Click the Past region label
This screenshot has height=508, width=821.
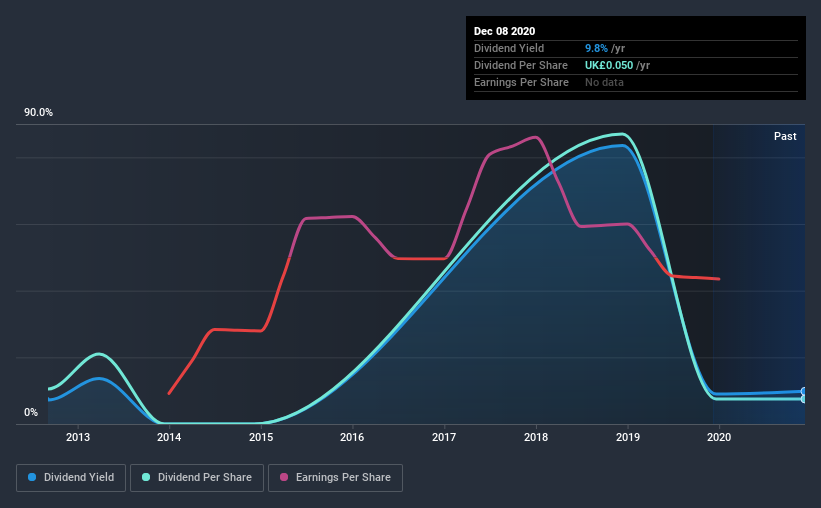[x=785, y=136]
